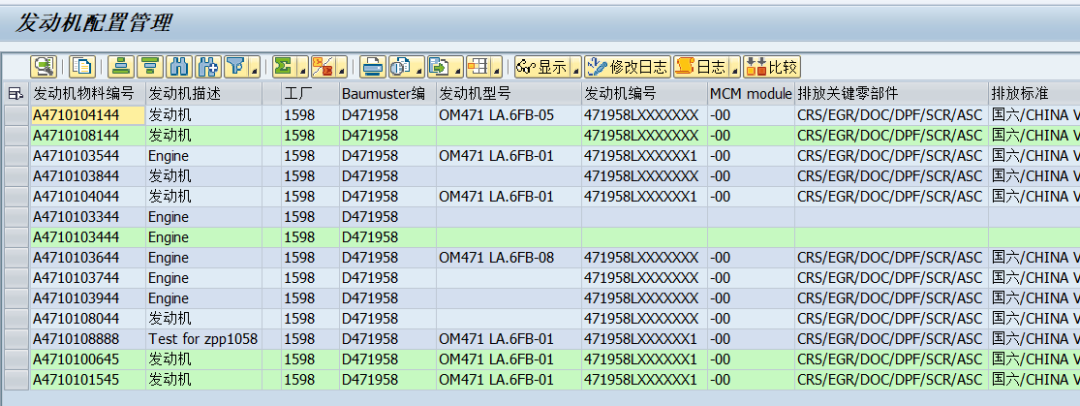The width and height of the screenshot is (1080, 406).
Task: Click material number cell A4710108144
Action: click(x=87, y=135)
